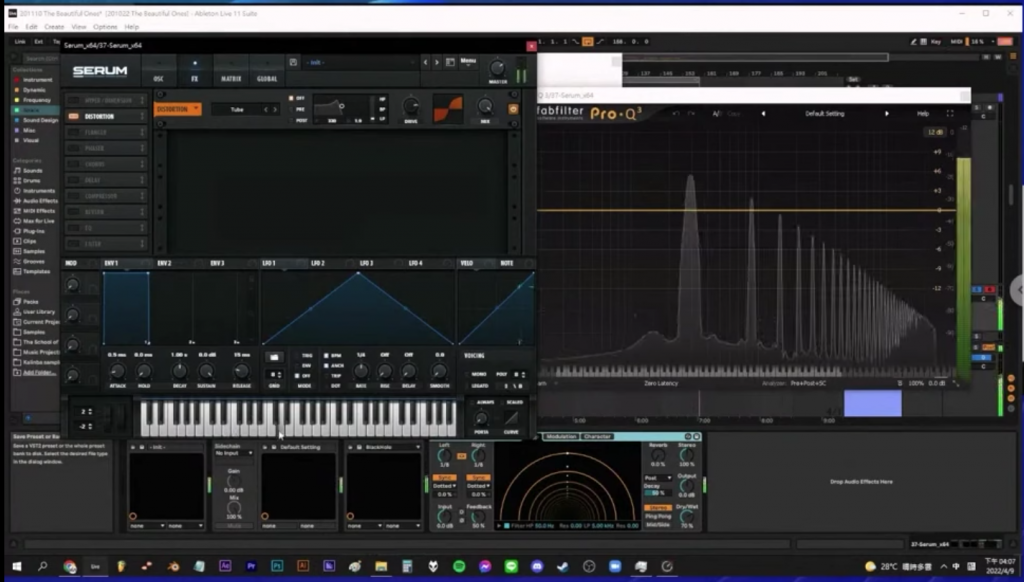Click Help in Pro-Q 3
This screenshot has width=1024, height=582.
tap(923, 114)
